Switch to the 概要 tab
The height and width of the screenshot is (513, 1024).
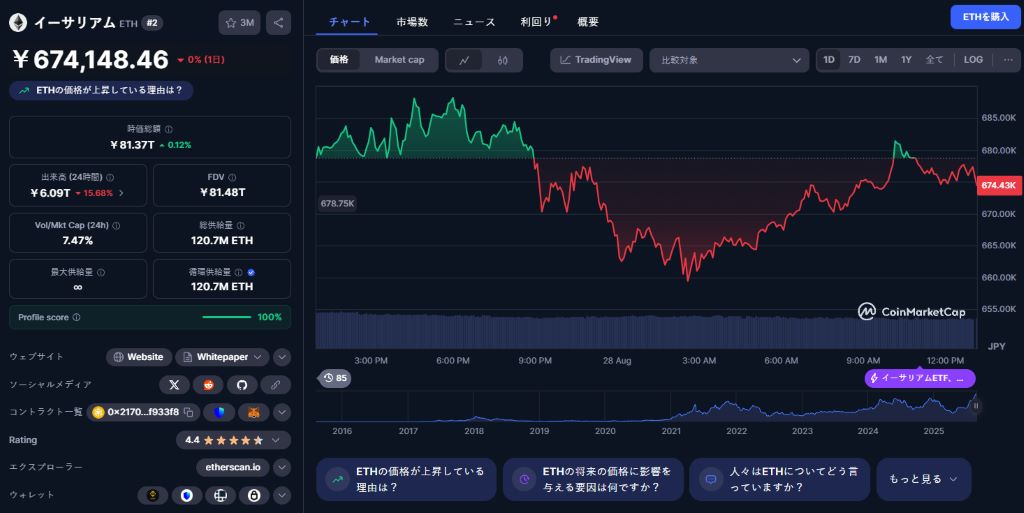(x=588, y=22)
